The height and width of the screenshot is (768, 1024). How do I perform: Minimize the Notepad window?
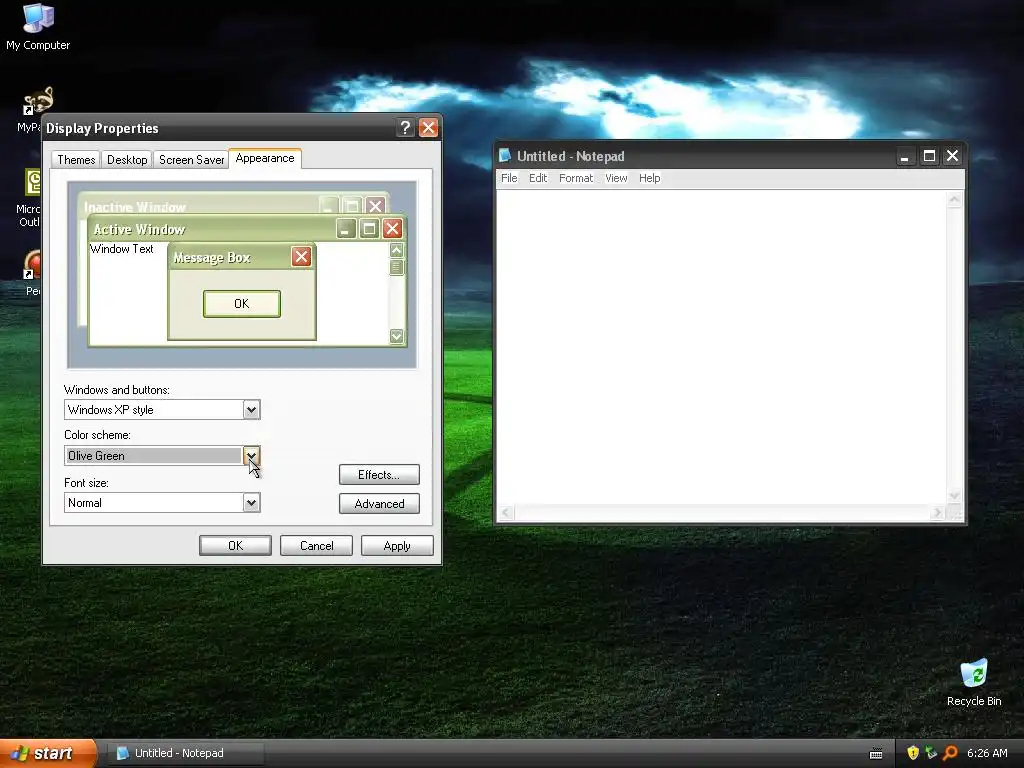pos(904,156)
